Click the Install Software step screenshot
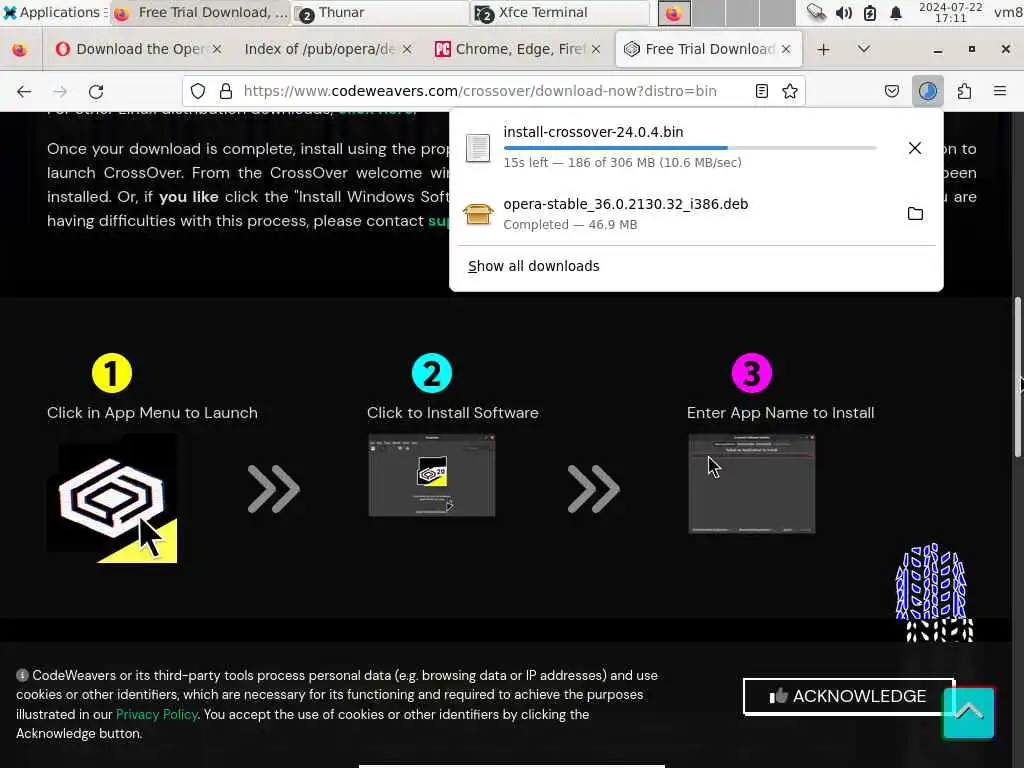1024x768 pixels. click(x=432, y=475)
